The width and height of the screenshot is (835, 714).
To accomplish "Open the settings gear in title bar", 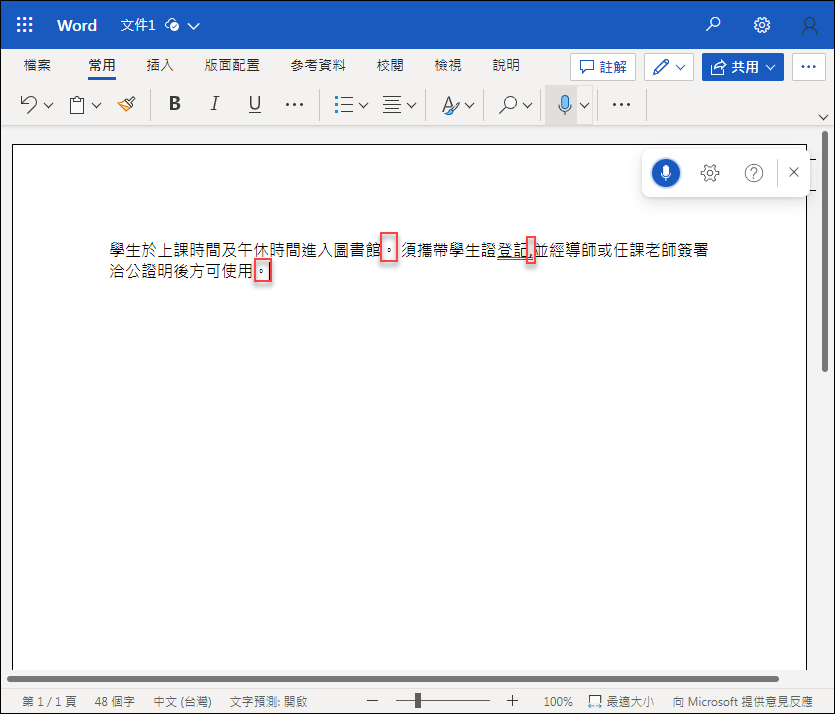I will pyautogui.click(x=762, y=25).
